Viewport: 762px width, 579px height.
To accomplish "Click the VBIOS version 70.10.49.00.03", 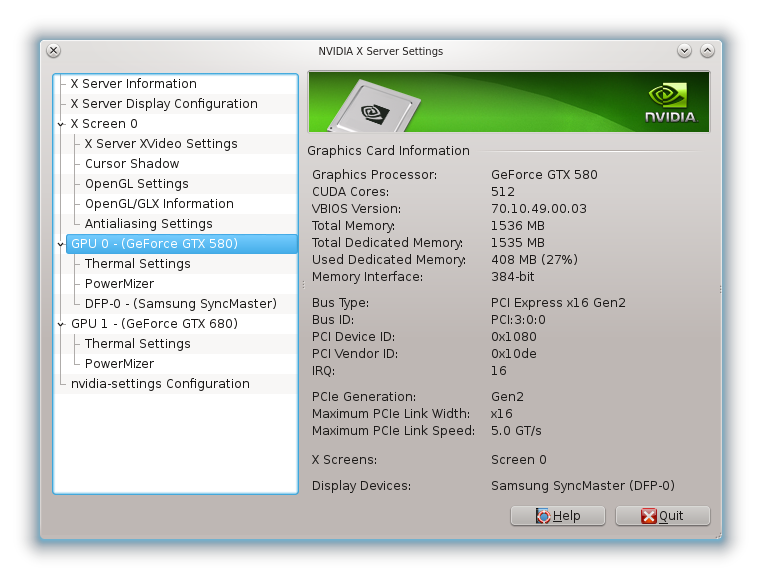I will click(x=539, y=209).
